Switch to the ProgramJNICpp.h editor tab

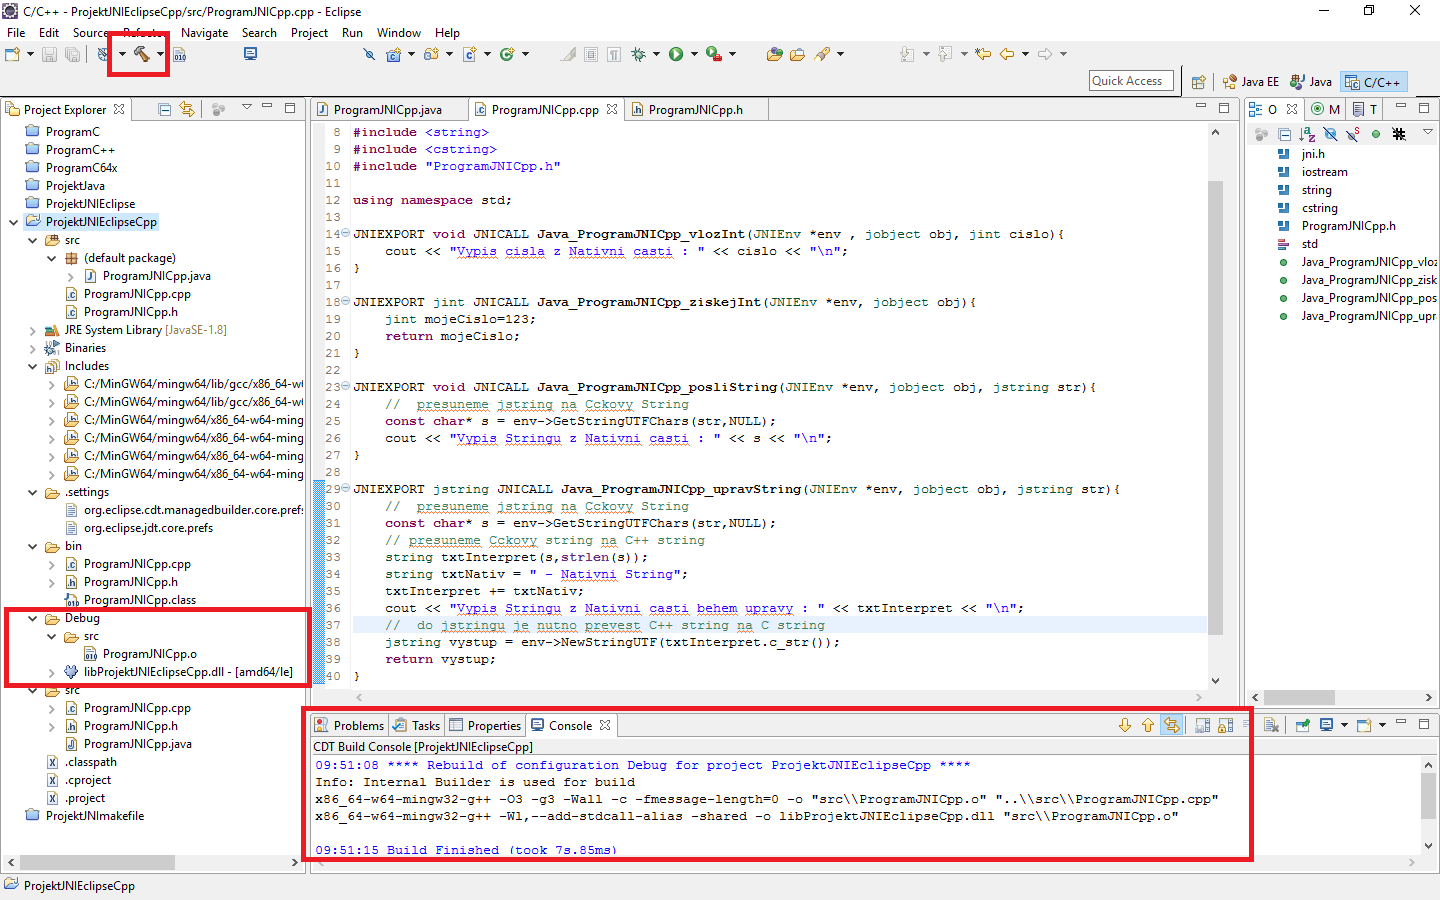pos(697,108)
